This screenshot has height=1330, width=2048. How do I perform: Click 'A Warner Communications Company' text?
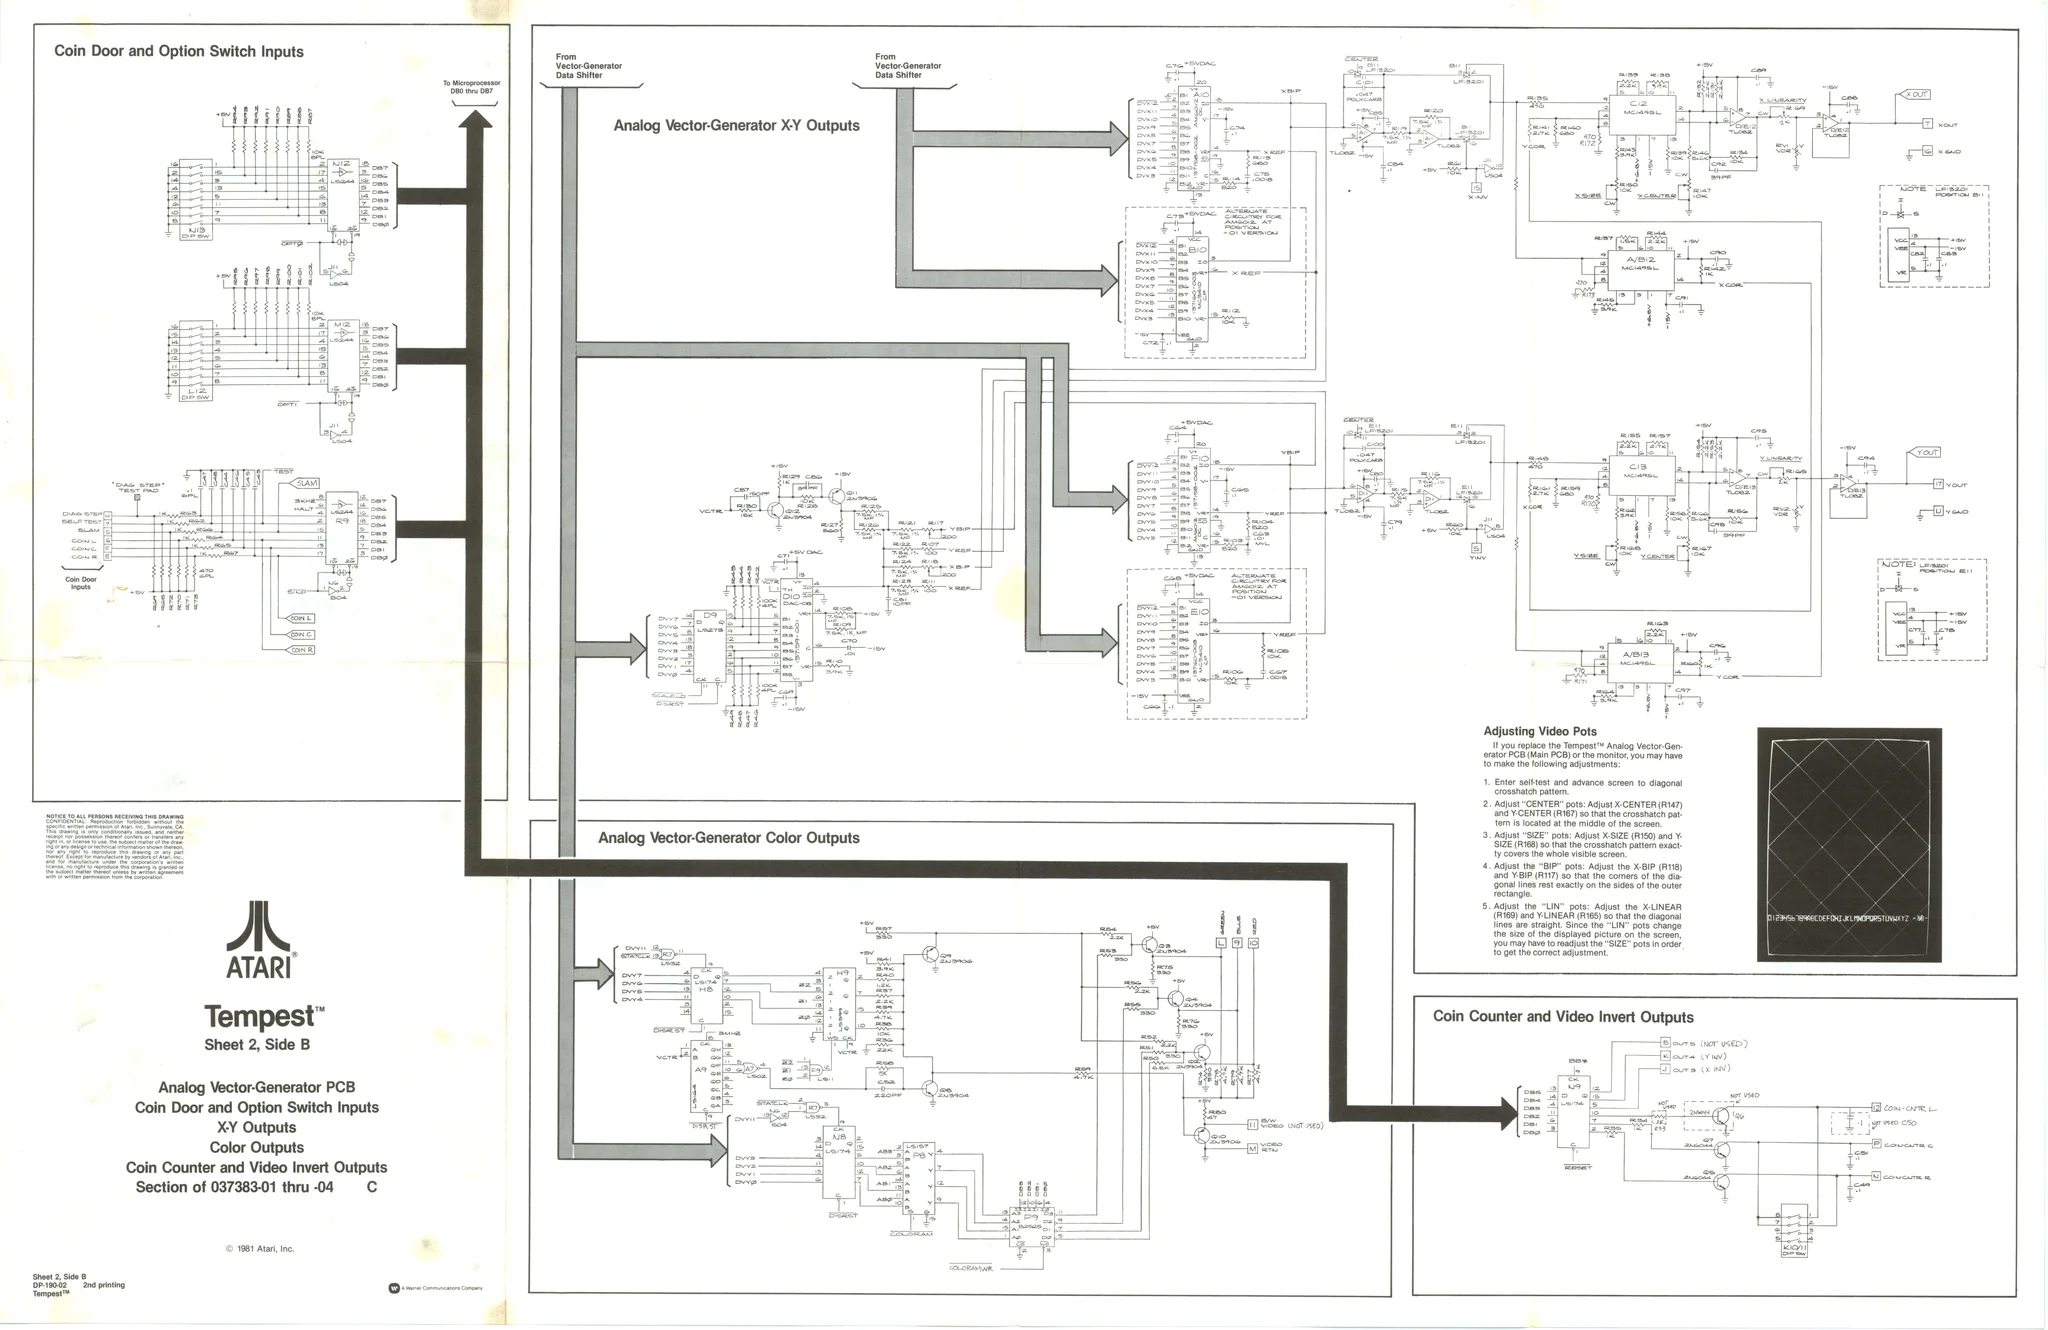click(442, 1288)
